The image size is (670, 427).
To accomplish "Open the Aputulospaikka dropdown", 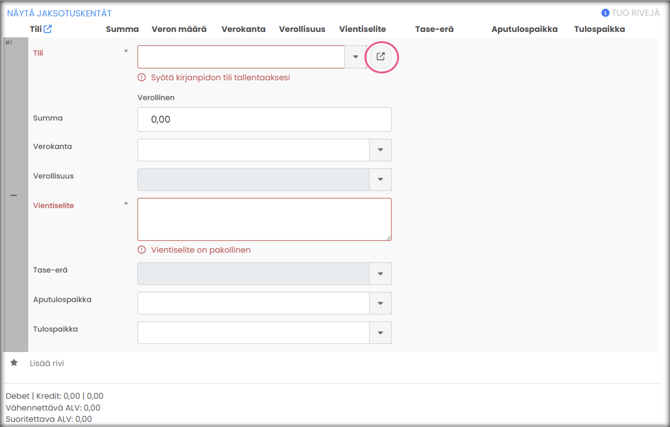I will pyautogui.click(x=380, y=303).
